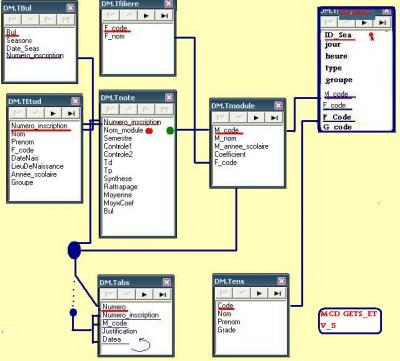Go to next record in DM.TEtud navigator
The height and width of the screenshot is (361, 400).
click(53, 113)
